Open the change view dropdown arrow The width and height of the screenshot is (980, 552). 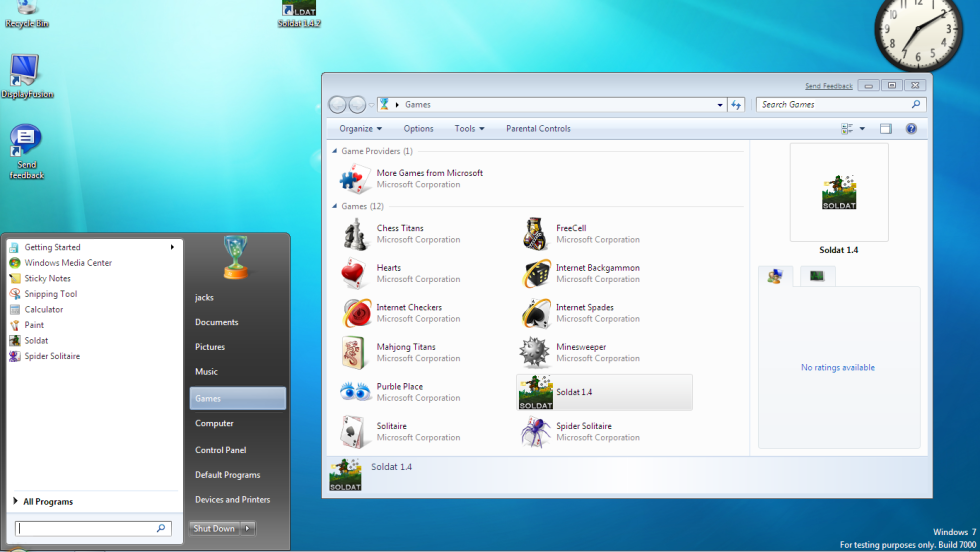pyautogui.click(x=862, y=129)
